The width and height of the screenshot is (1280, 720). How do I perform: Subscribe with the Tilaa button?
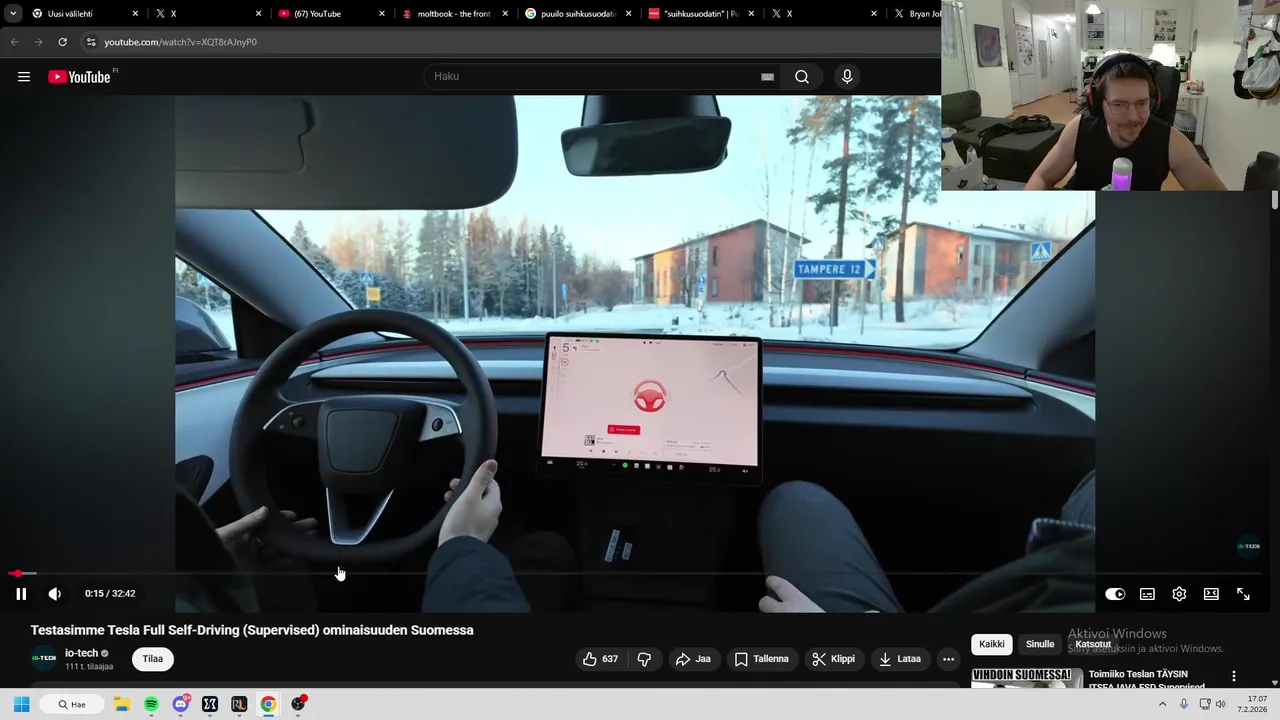click(153, 659)
